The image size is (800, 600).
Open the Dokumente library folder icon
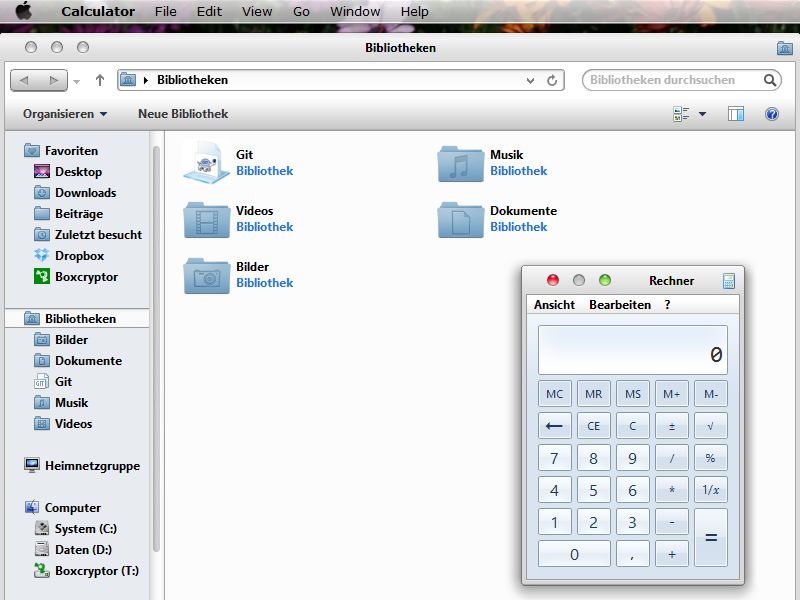coord(460,220)
